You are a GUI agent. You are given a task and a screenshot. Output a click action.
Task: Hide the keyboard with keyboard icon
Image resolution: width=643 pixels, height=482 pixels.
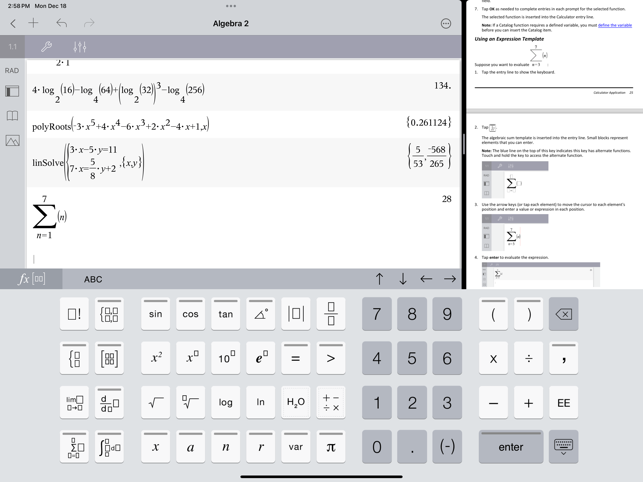563,446
